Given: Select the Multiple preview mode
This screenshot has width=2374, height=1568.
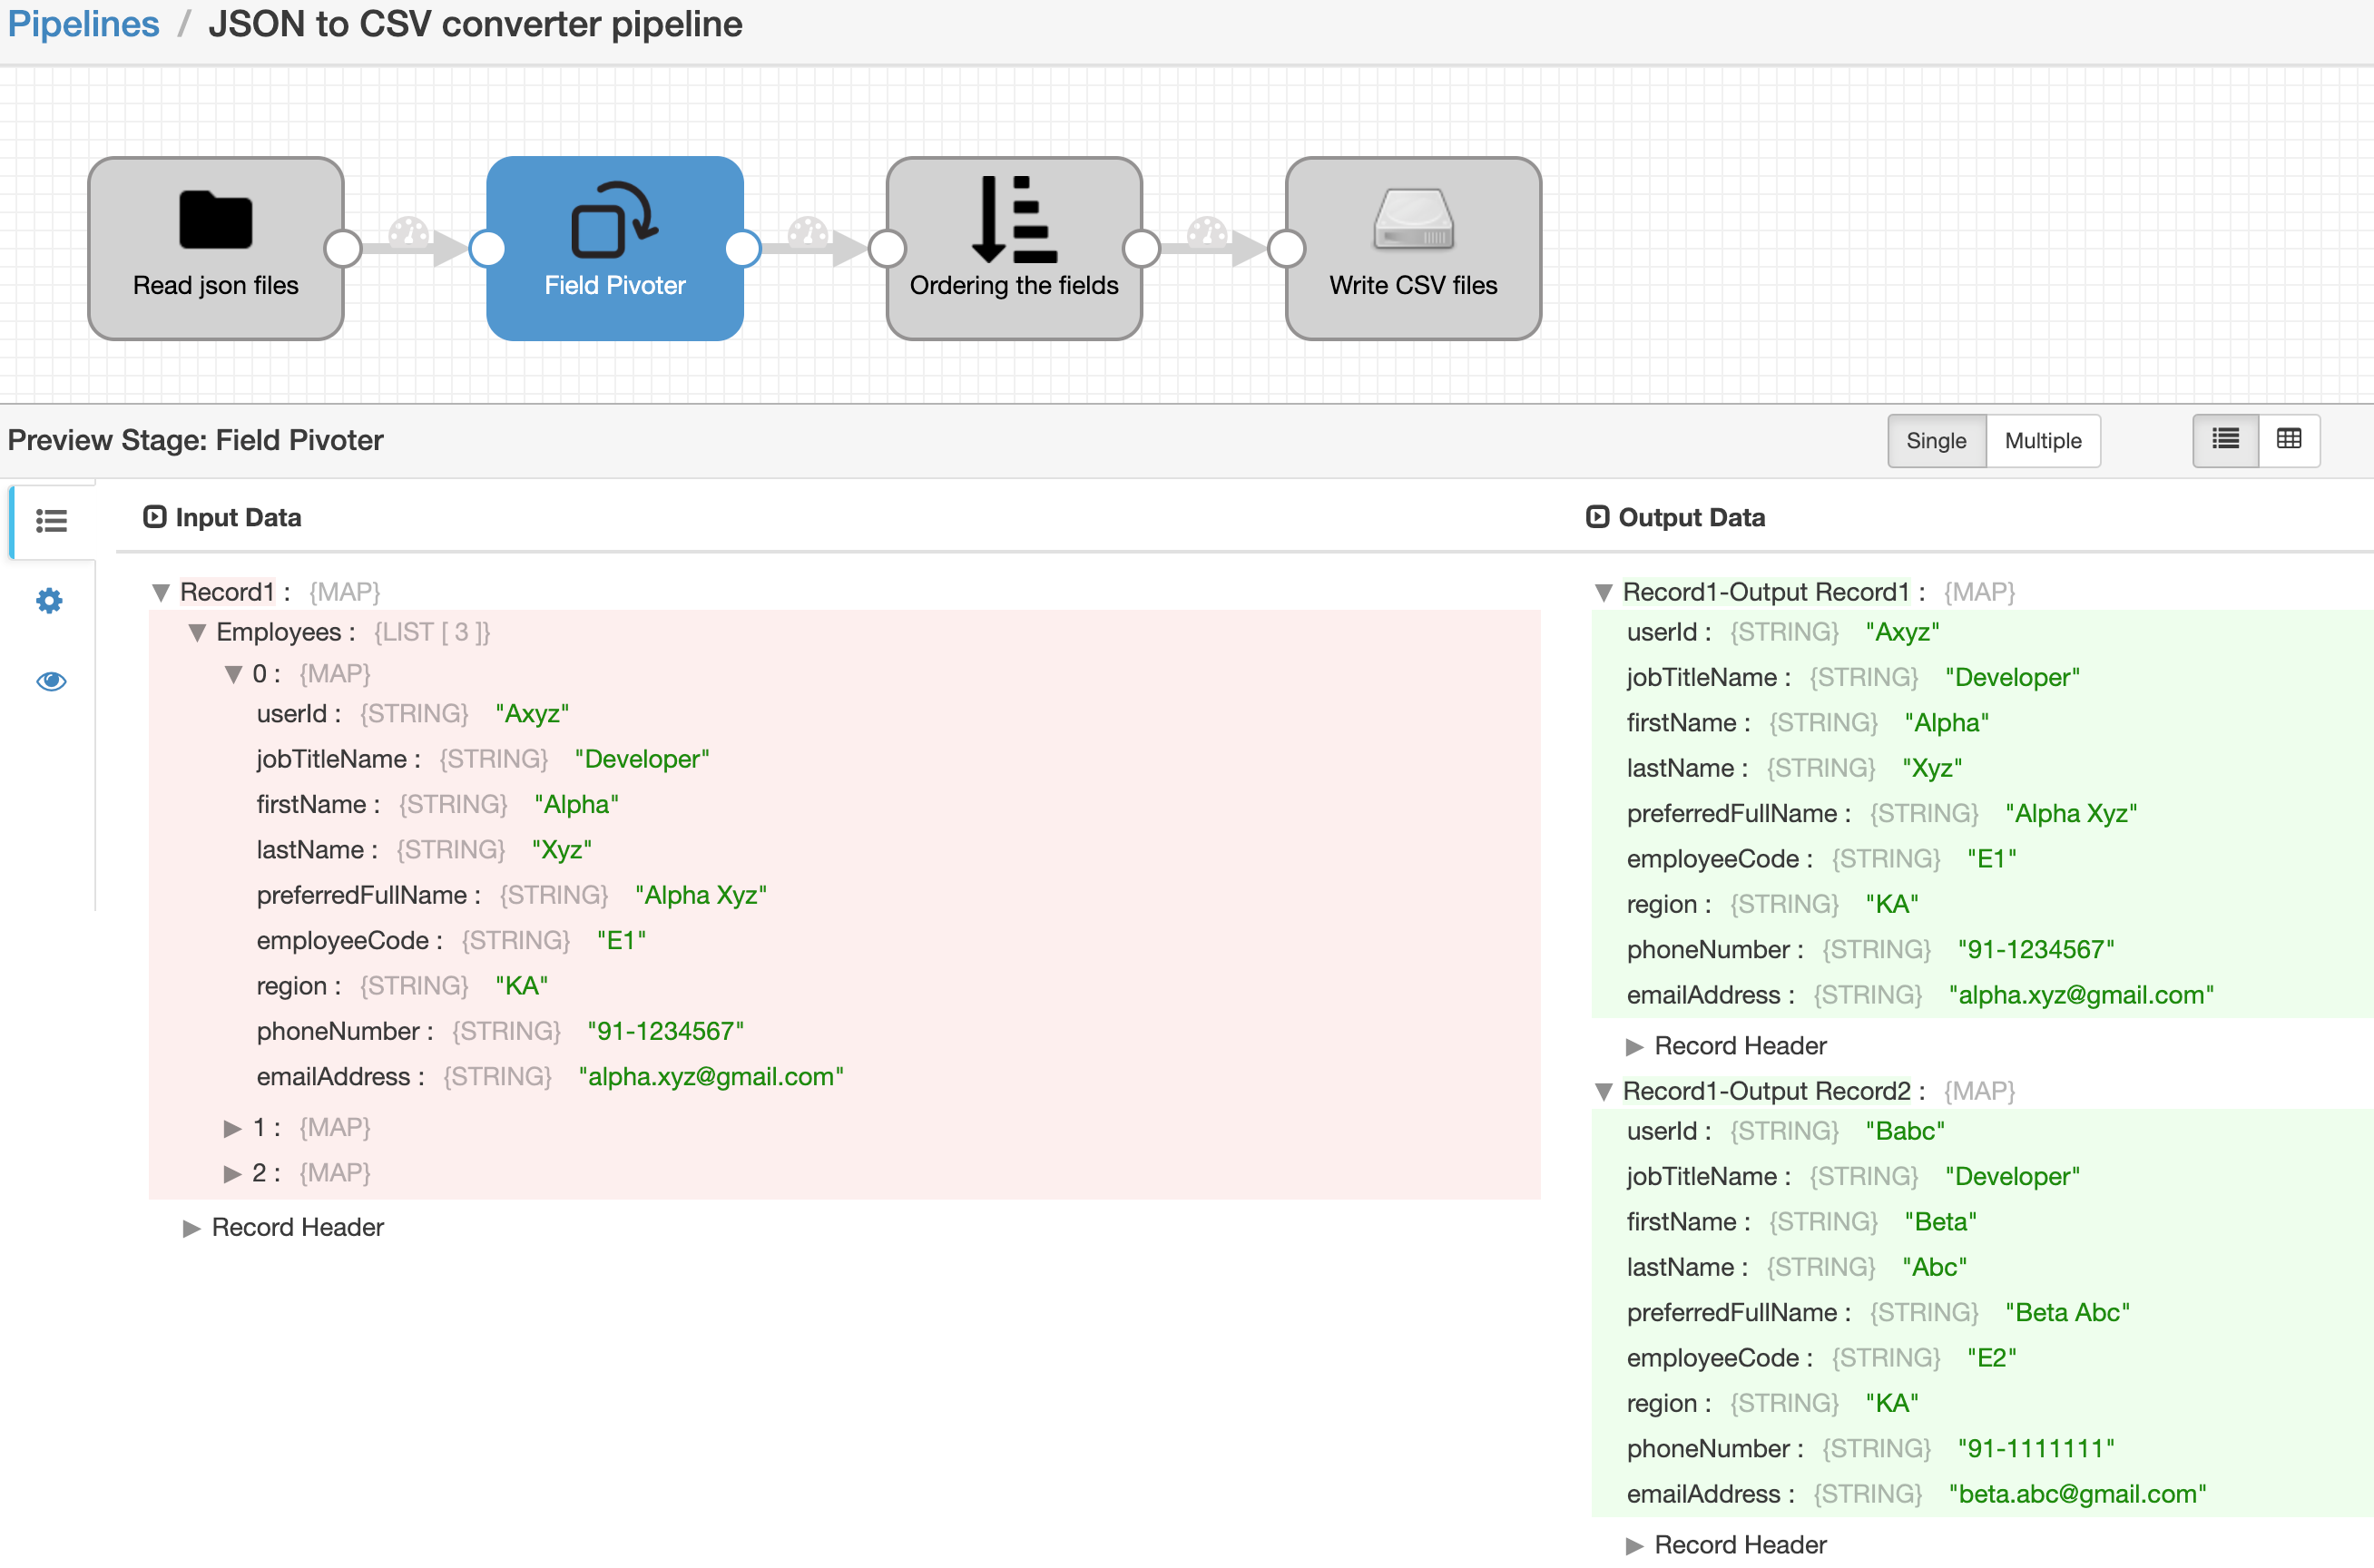Looking at the screenshot, I should (x=2043, y=441).
